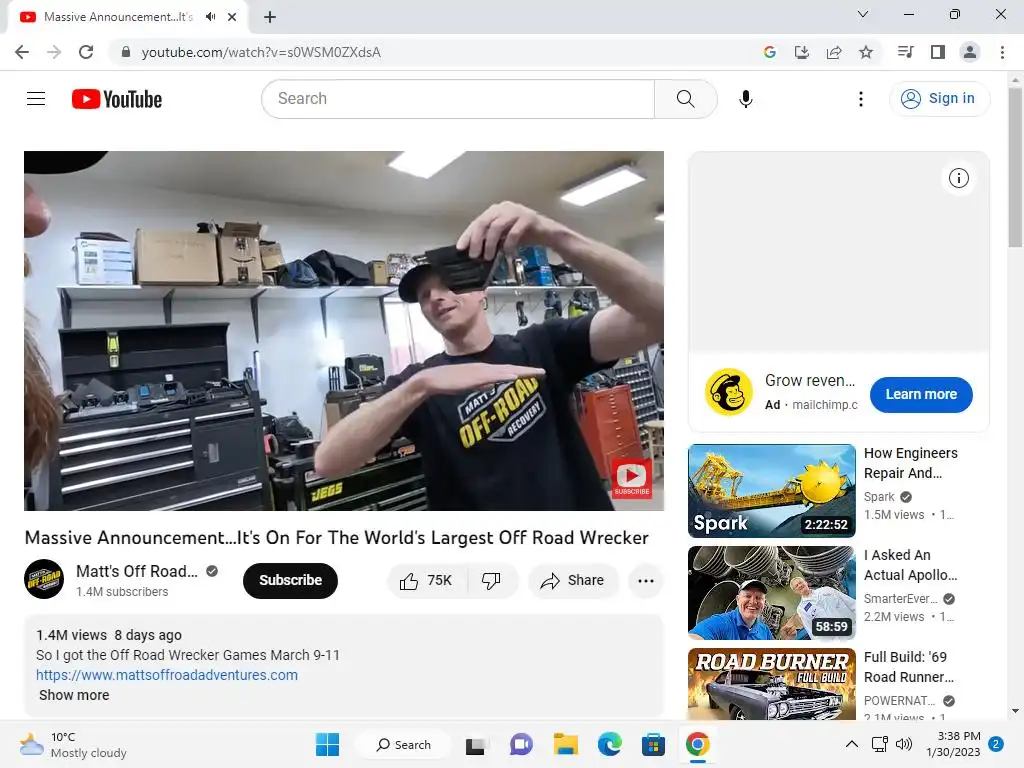
Task: Click the video subscribe watermark icon
Action: pyautogui.click(x=632, y=478)
